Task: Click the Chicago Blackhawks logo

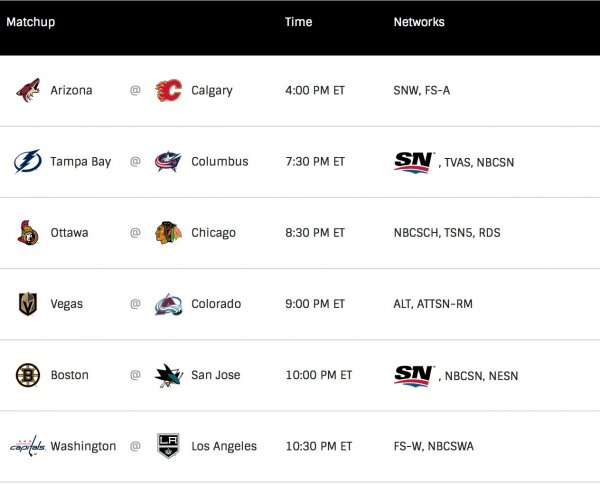Action: (169, 233)
